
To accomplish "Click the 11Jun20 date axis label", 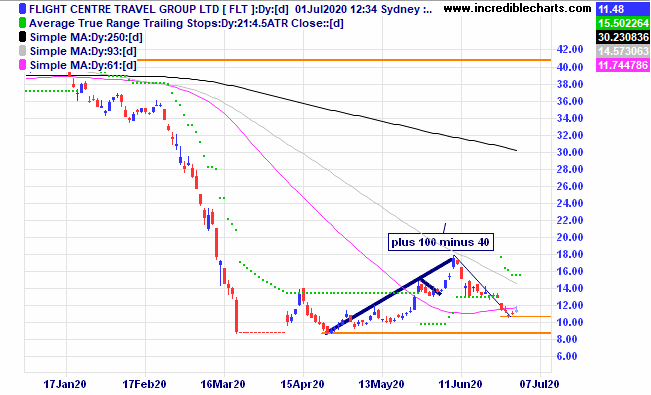I will point(460,384).
